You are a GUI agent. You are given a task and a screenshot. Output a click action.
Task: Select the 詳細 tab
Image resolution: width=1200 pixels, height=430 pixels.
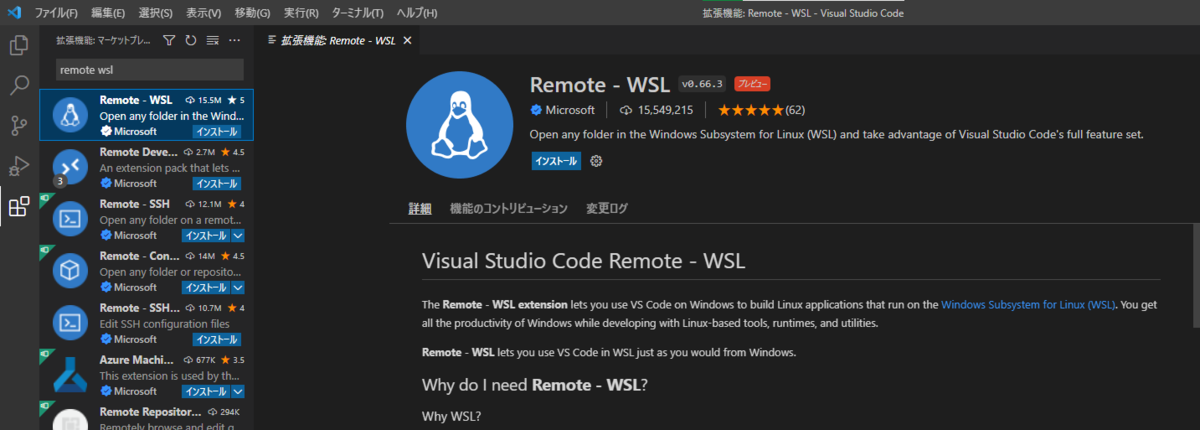point(419,209)
